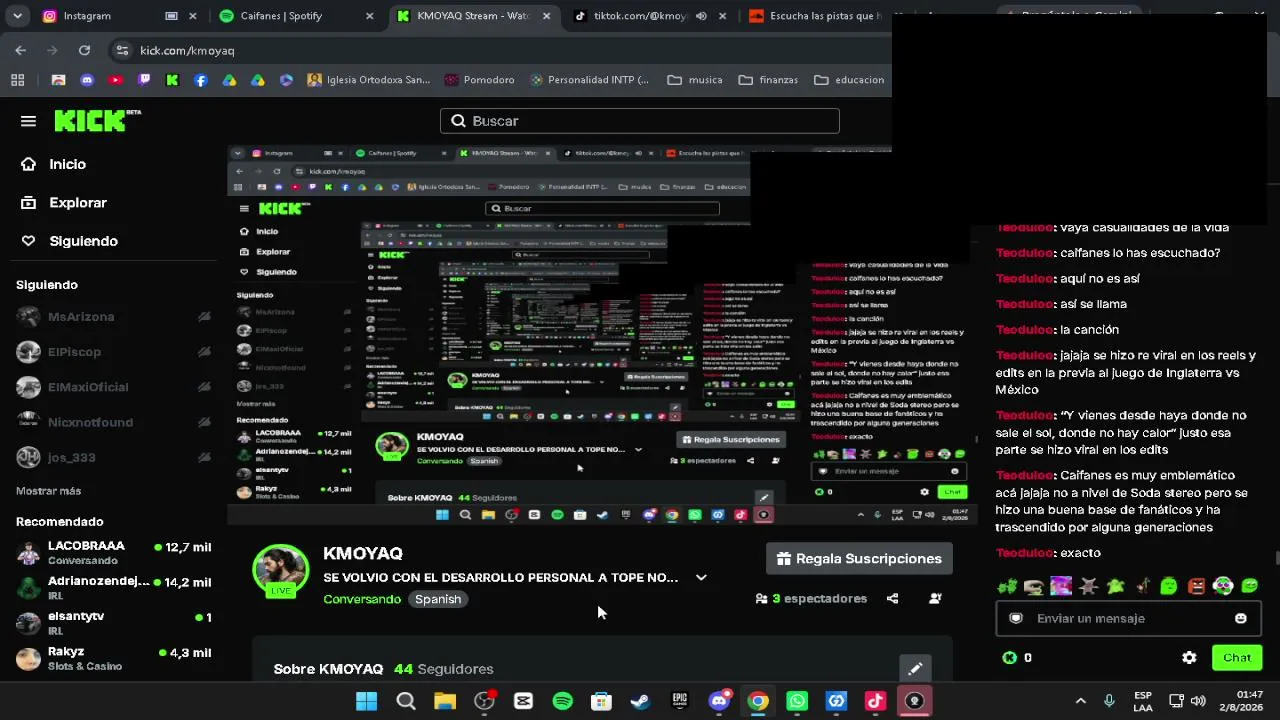Screen dimensions: 1280x720
Task: Open the Discord bookmark icon
Action: [87, 80]
